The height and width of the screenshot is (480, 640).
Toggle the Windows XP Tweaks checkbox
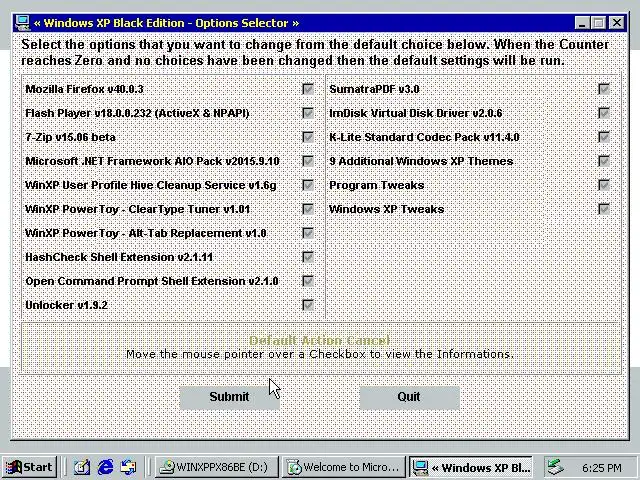604,209
